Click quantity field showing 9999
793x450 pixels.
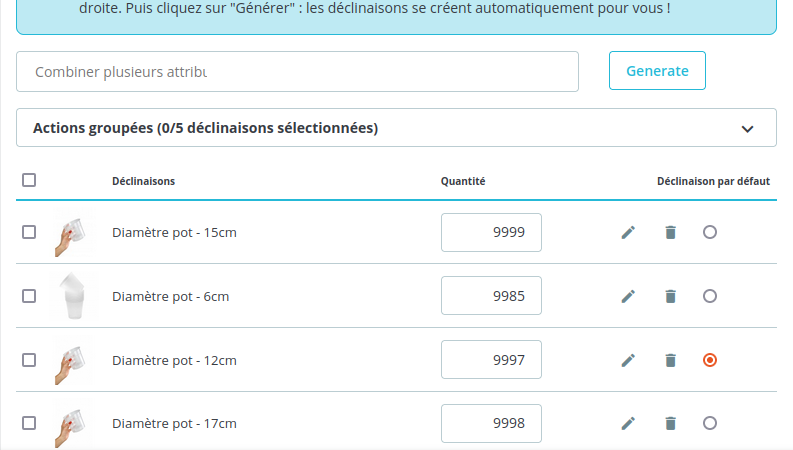tap(491, 233)
